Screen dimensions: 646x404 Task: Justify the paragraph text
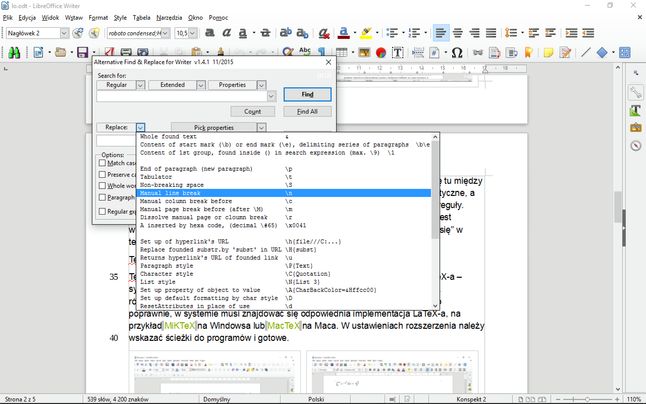tap(491, 33)
